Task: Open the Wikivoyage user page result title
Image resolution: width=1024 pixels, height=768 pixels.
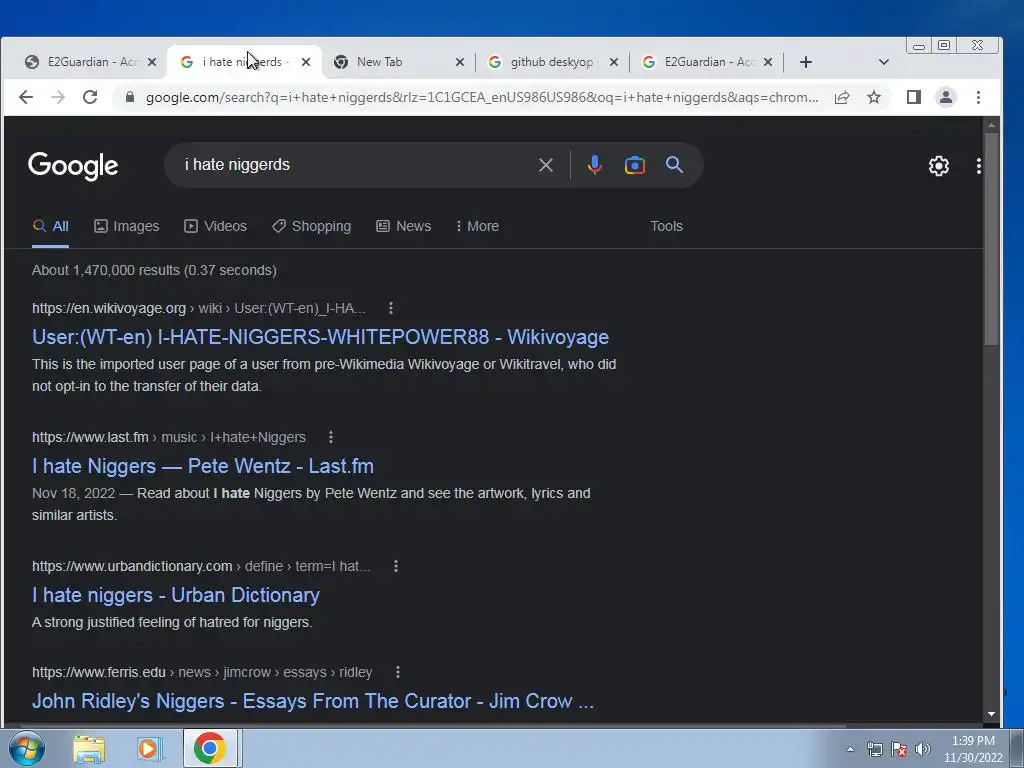Action: click(321, 337)
